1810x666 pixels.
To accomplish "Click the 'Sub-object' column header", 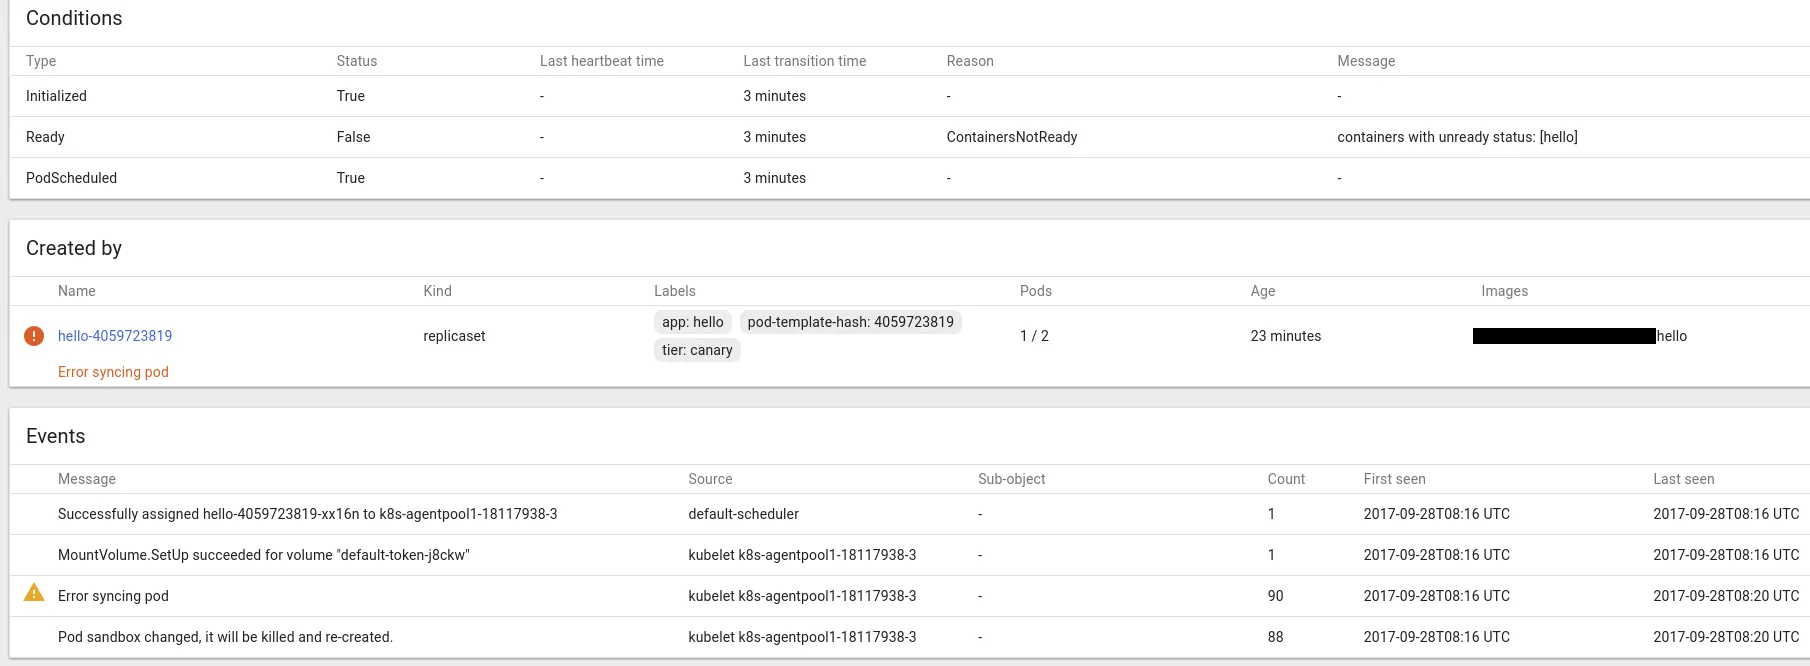I will [1011, 479].
